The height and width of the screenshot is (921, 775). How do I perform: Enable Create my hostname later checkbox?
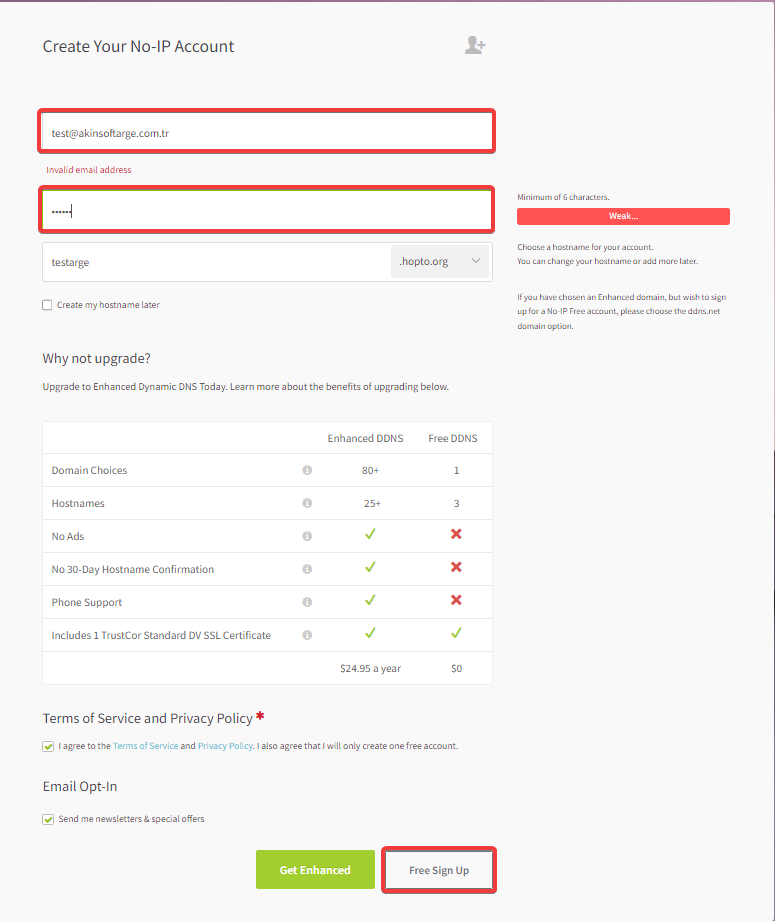pyautogui.click(x=47, y=305)
